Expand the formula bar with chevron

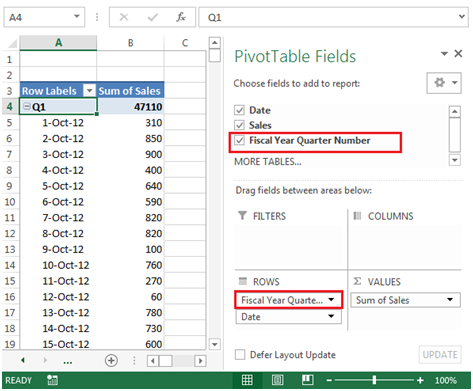[462, 16]
